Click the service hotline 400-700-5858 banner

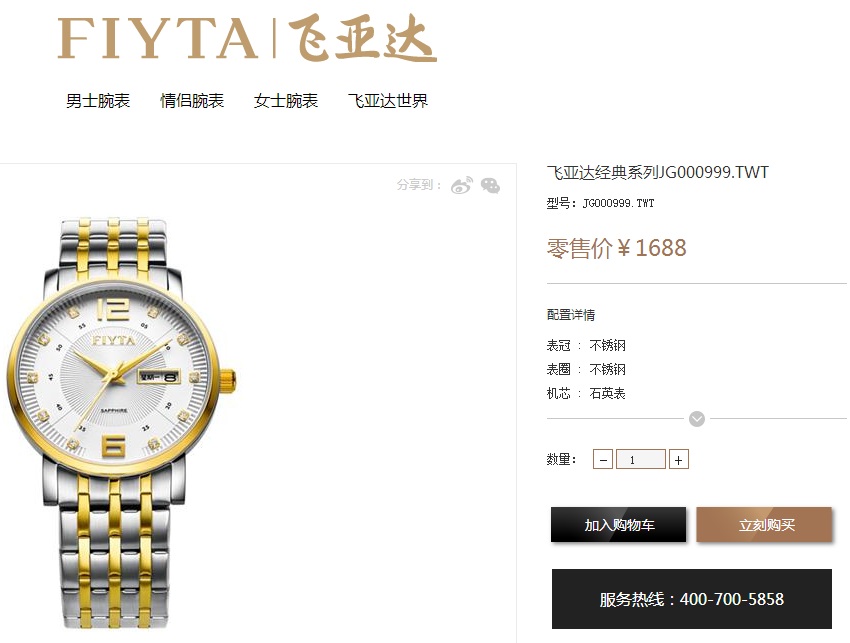click(692, 599)
